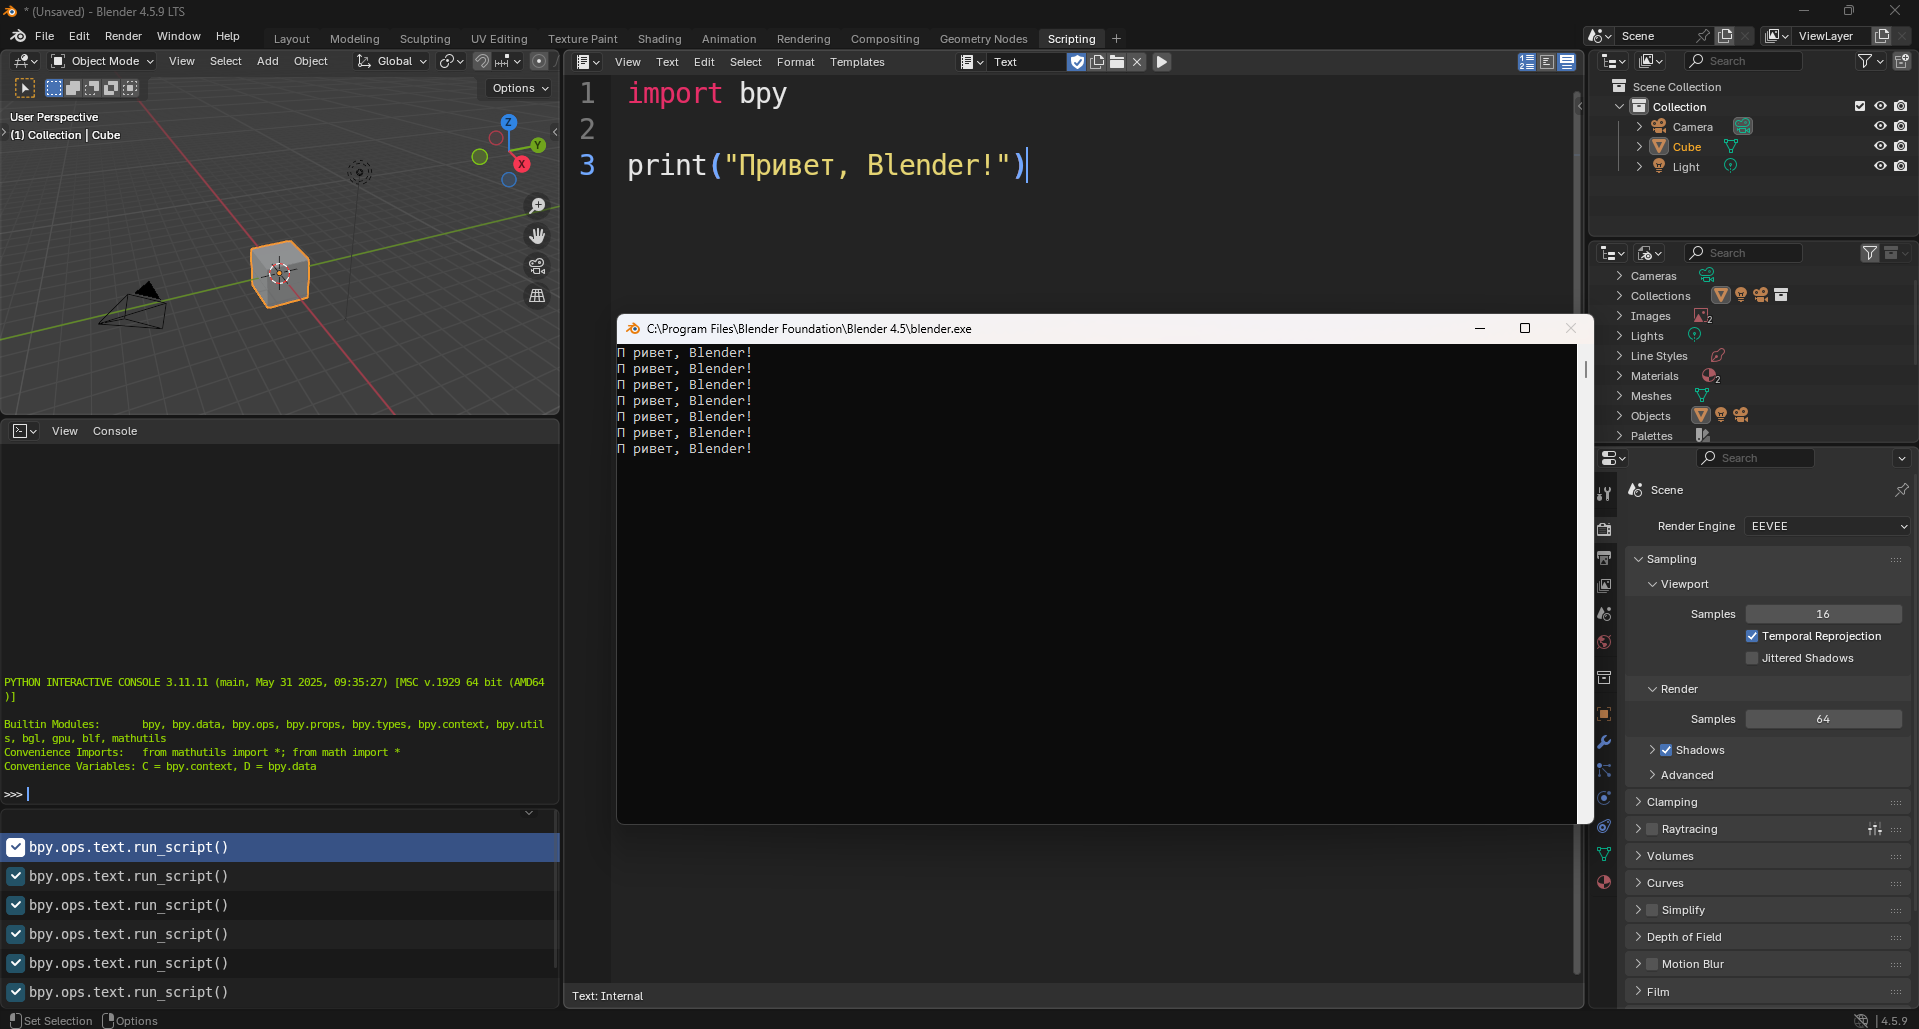
Task: Switch to the Geometry Nodes workspace tab
Action: pyautogui.click(x=984, y=39)
